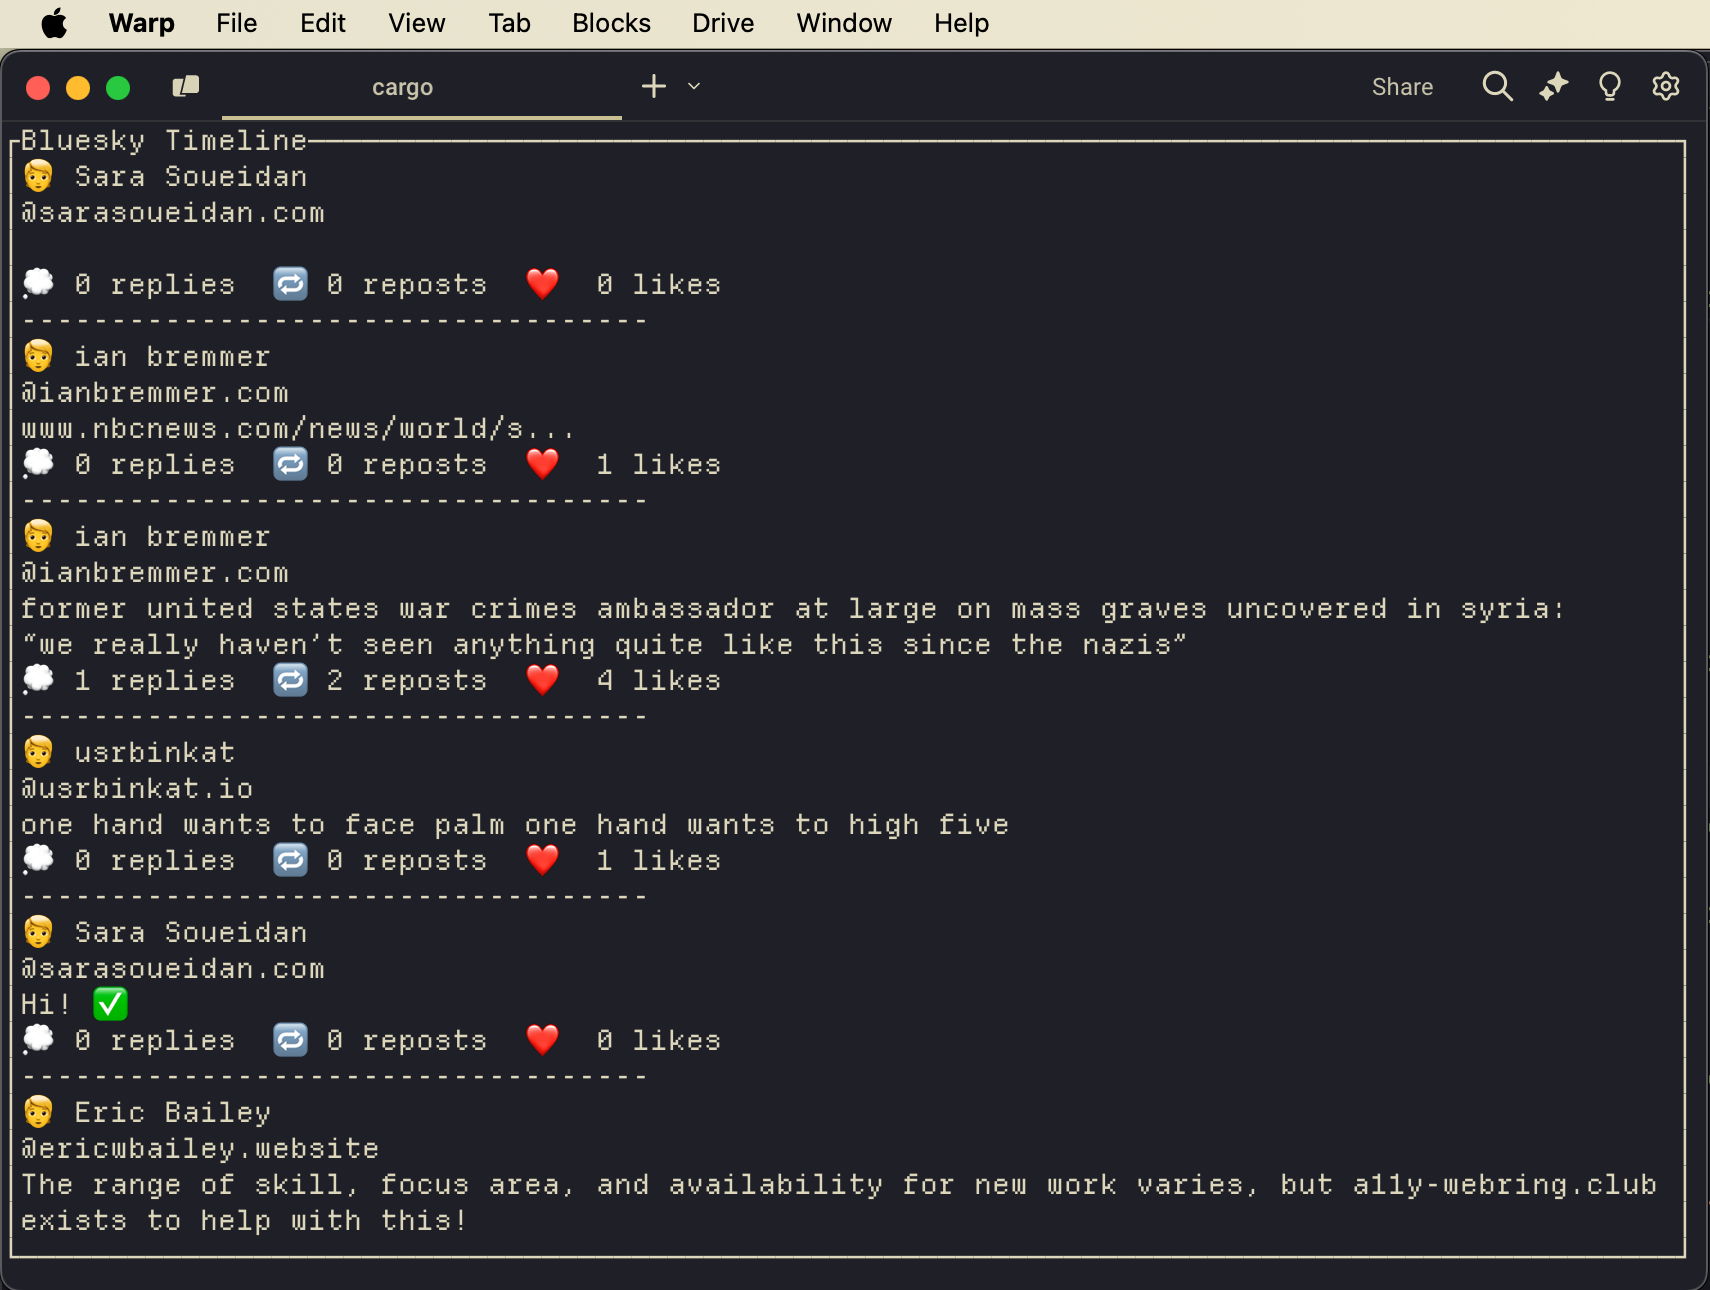Screen dimensions: 1710x1290
Task: Open the www.nbcnews.com link
Action: (297, 429)
